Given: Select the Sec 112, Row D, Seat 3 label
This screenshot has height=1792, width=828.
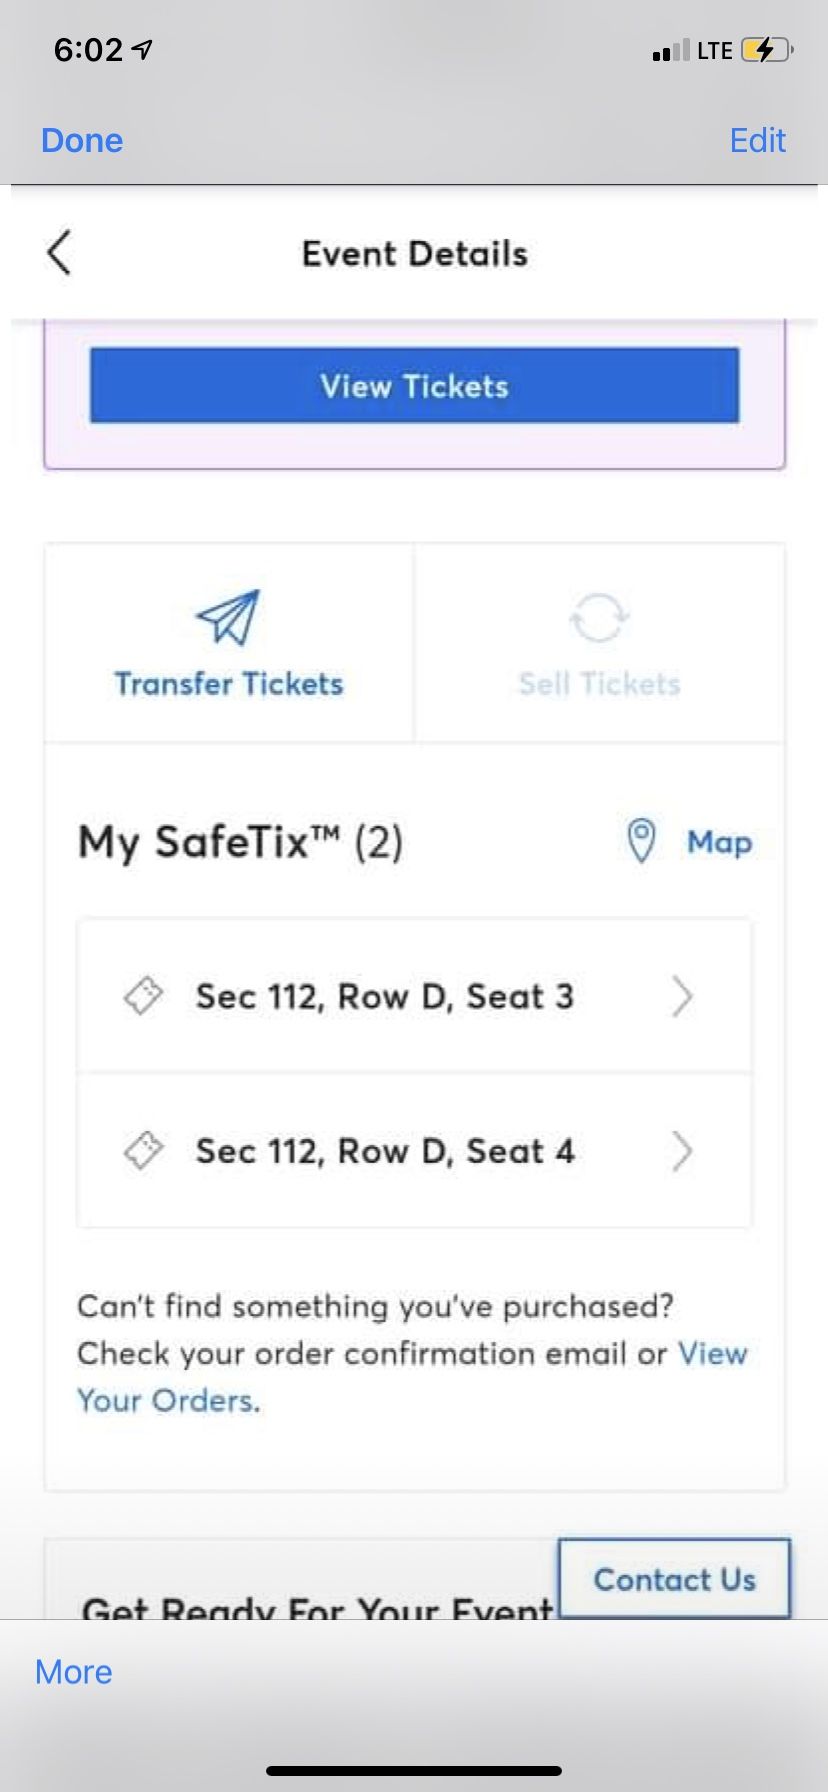Looking at the screenshot, I should pos(385,996).
